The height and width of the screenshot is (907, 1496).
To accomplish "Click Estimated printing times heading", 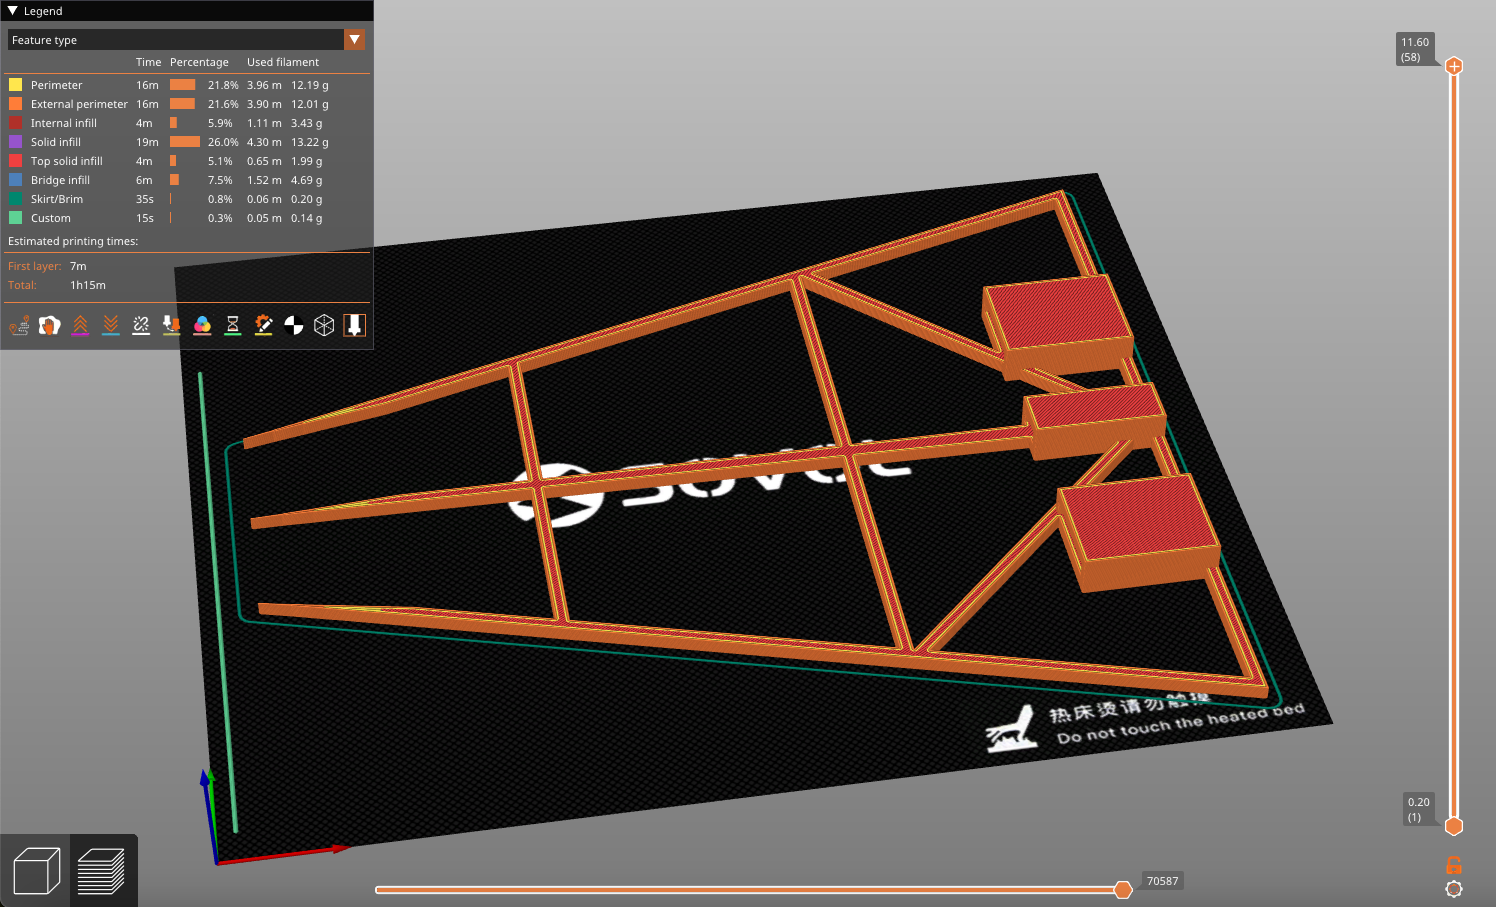I will [73, 241].
